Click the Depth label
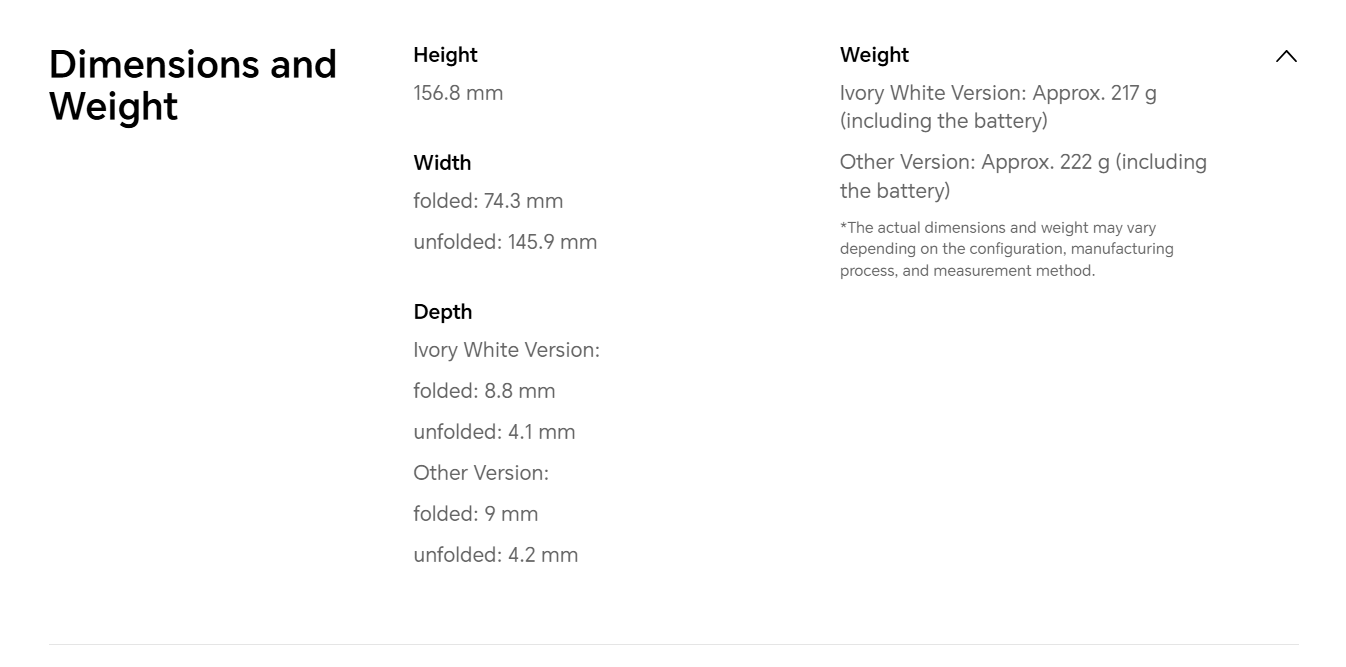1346x667 pixels. click(442, 311)
